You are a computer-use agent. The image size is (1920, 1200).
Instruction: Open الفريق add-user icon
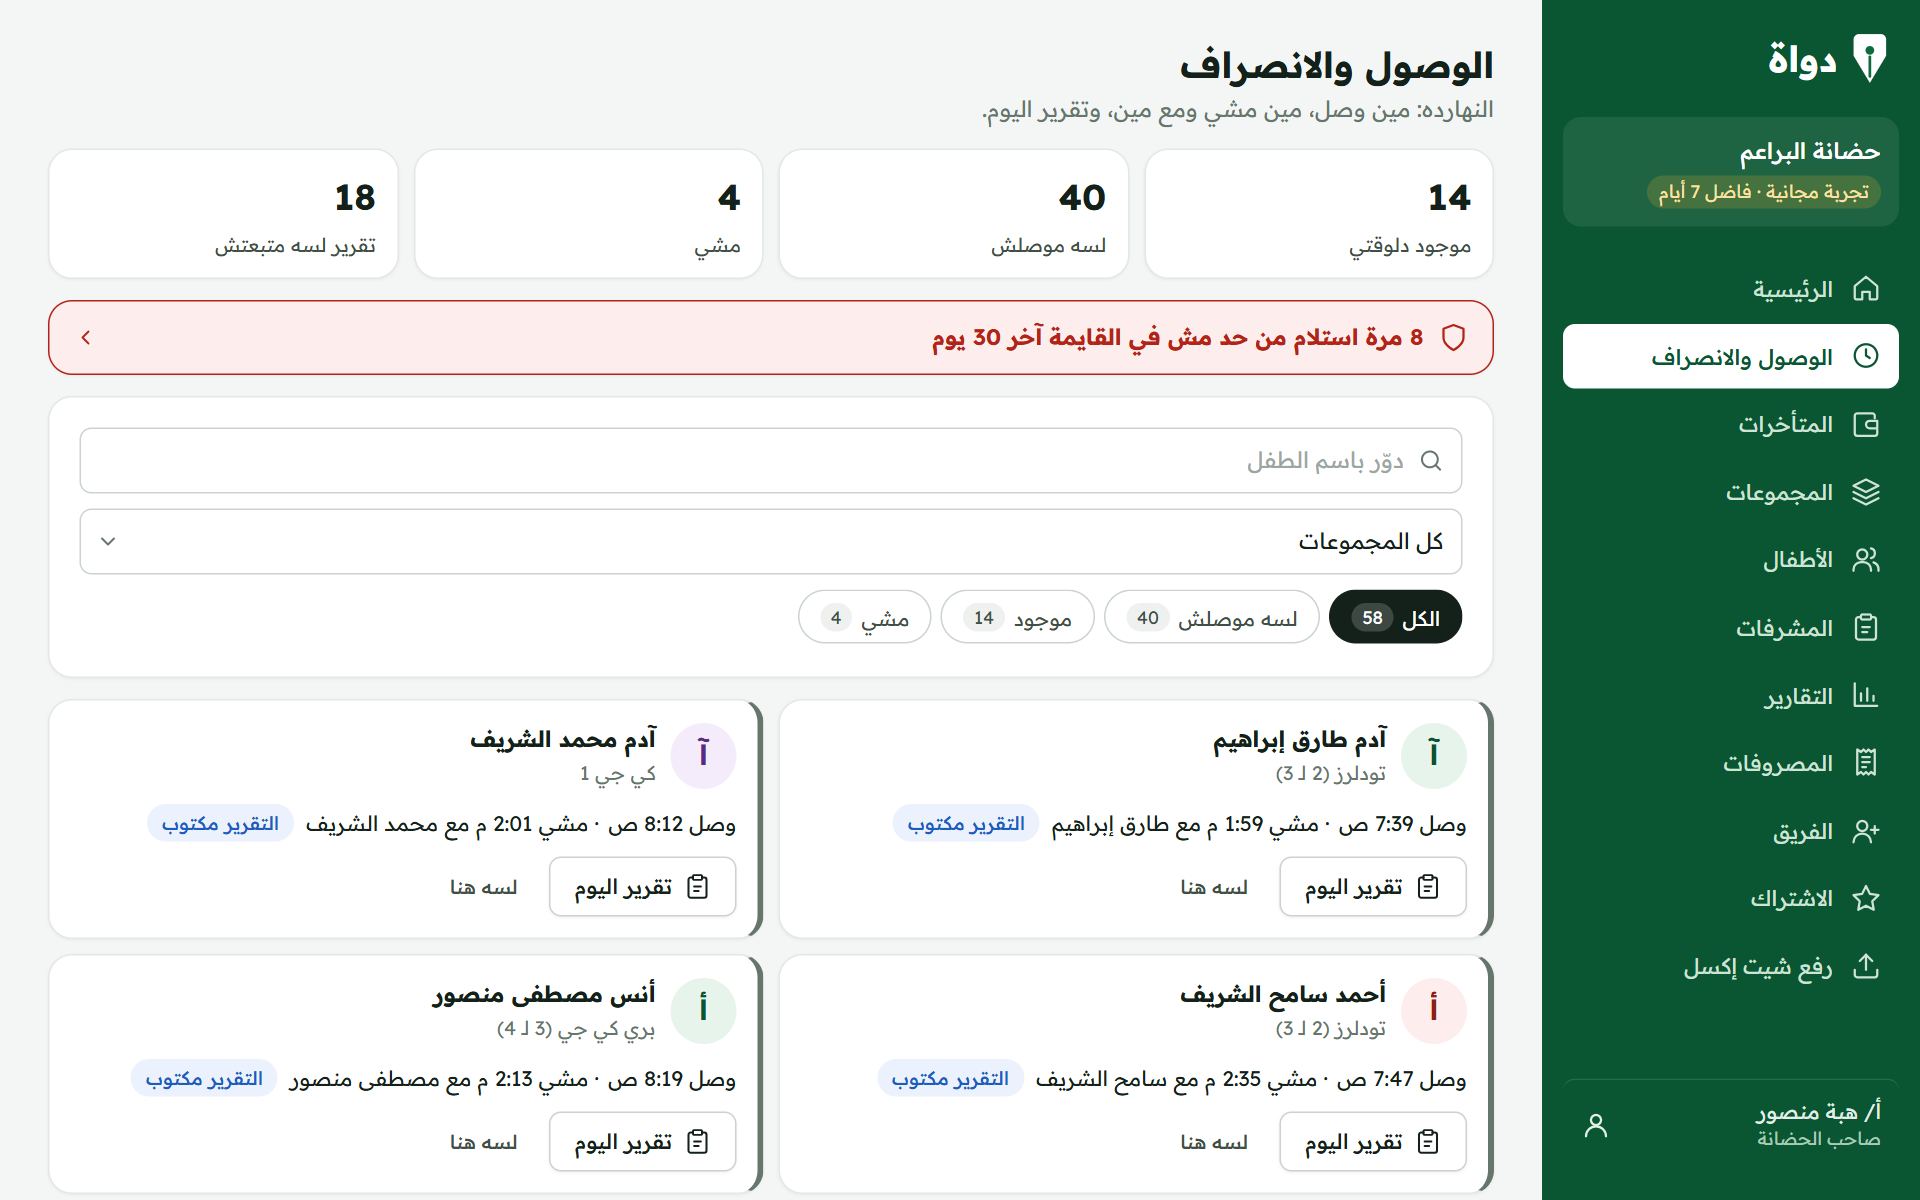pyautogui.click(x=1866, y=831)
